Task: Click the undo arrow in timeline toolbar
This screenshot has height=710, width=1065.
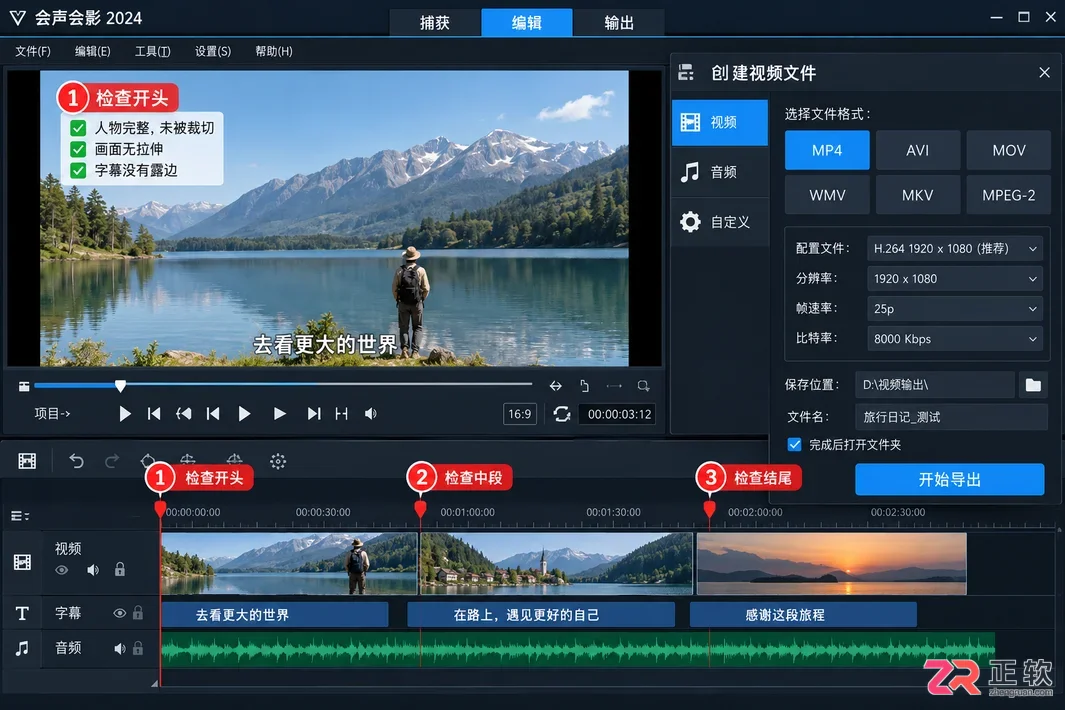Action: [x=76, y=461]
